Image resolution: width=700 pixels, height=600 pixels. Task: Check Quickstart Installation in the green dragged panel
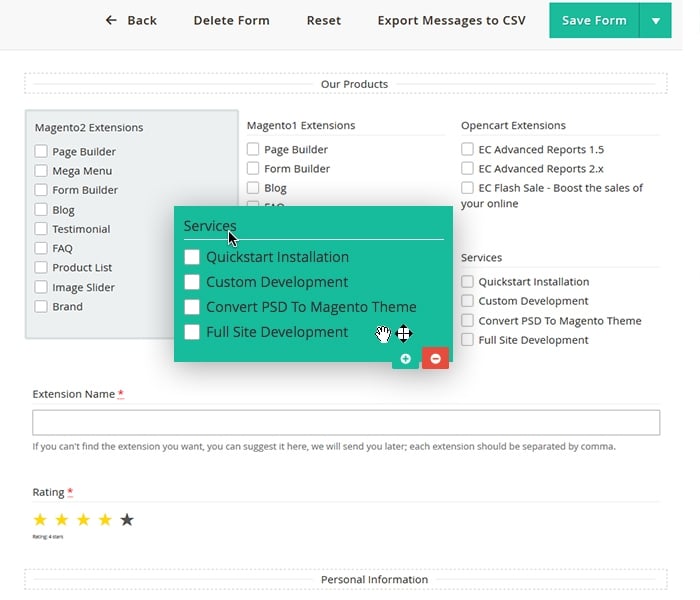(192, 257)
